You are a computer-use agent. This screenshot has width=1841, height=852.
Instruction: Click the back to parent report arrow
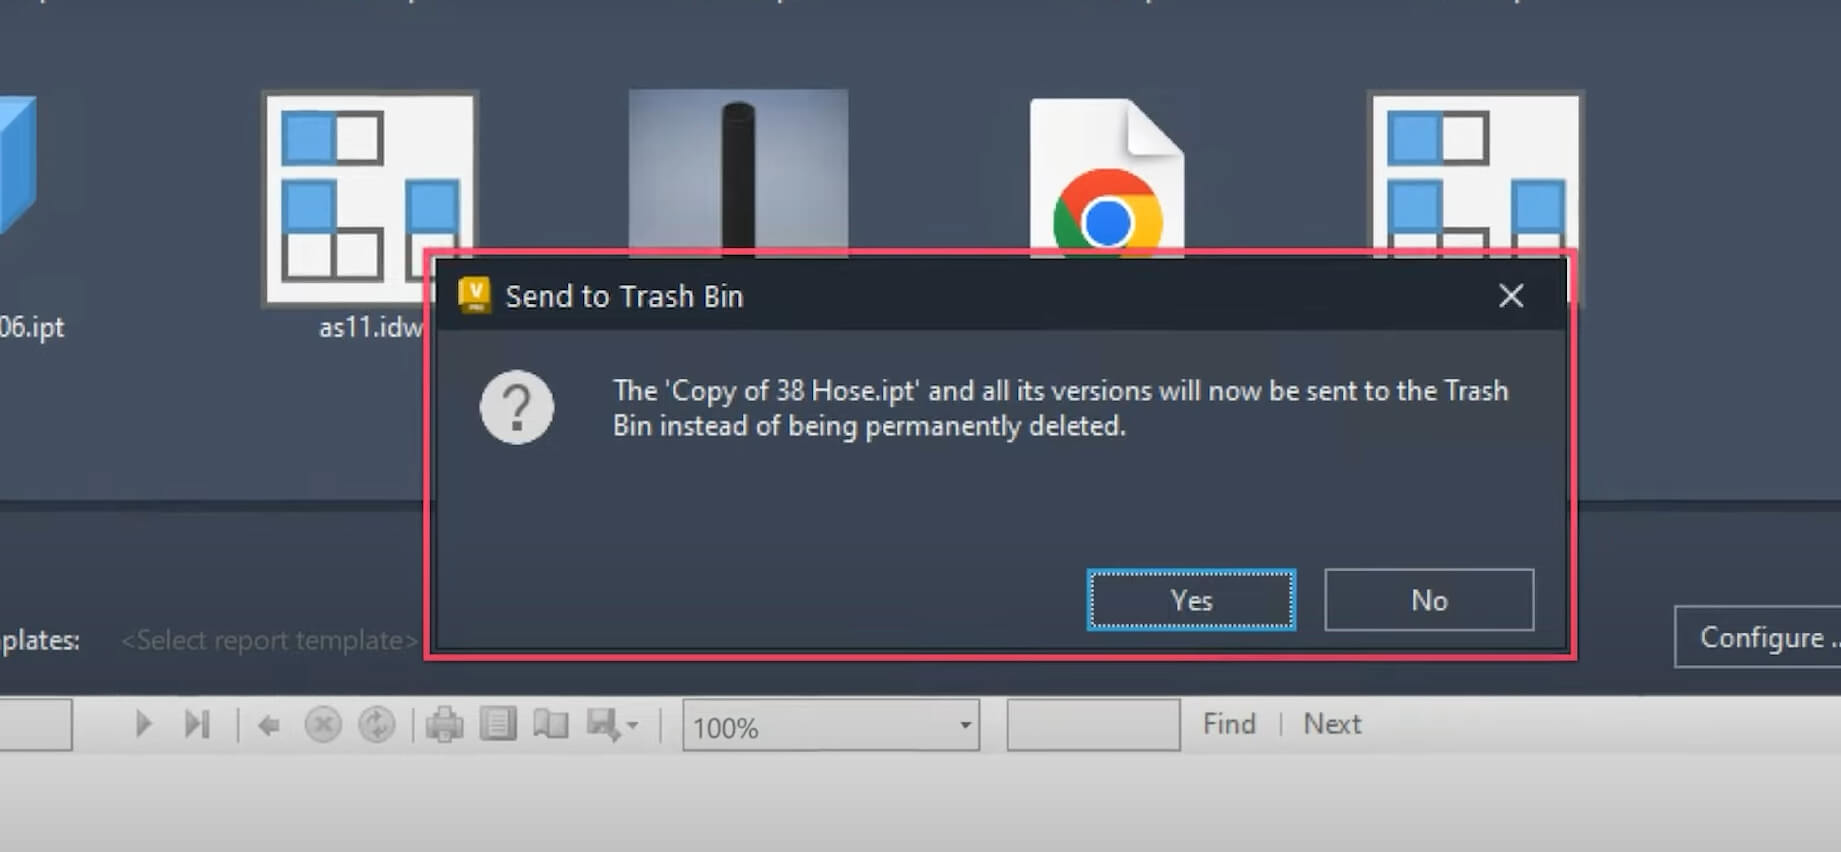pos(268,725)
